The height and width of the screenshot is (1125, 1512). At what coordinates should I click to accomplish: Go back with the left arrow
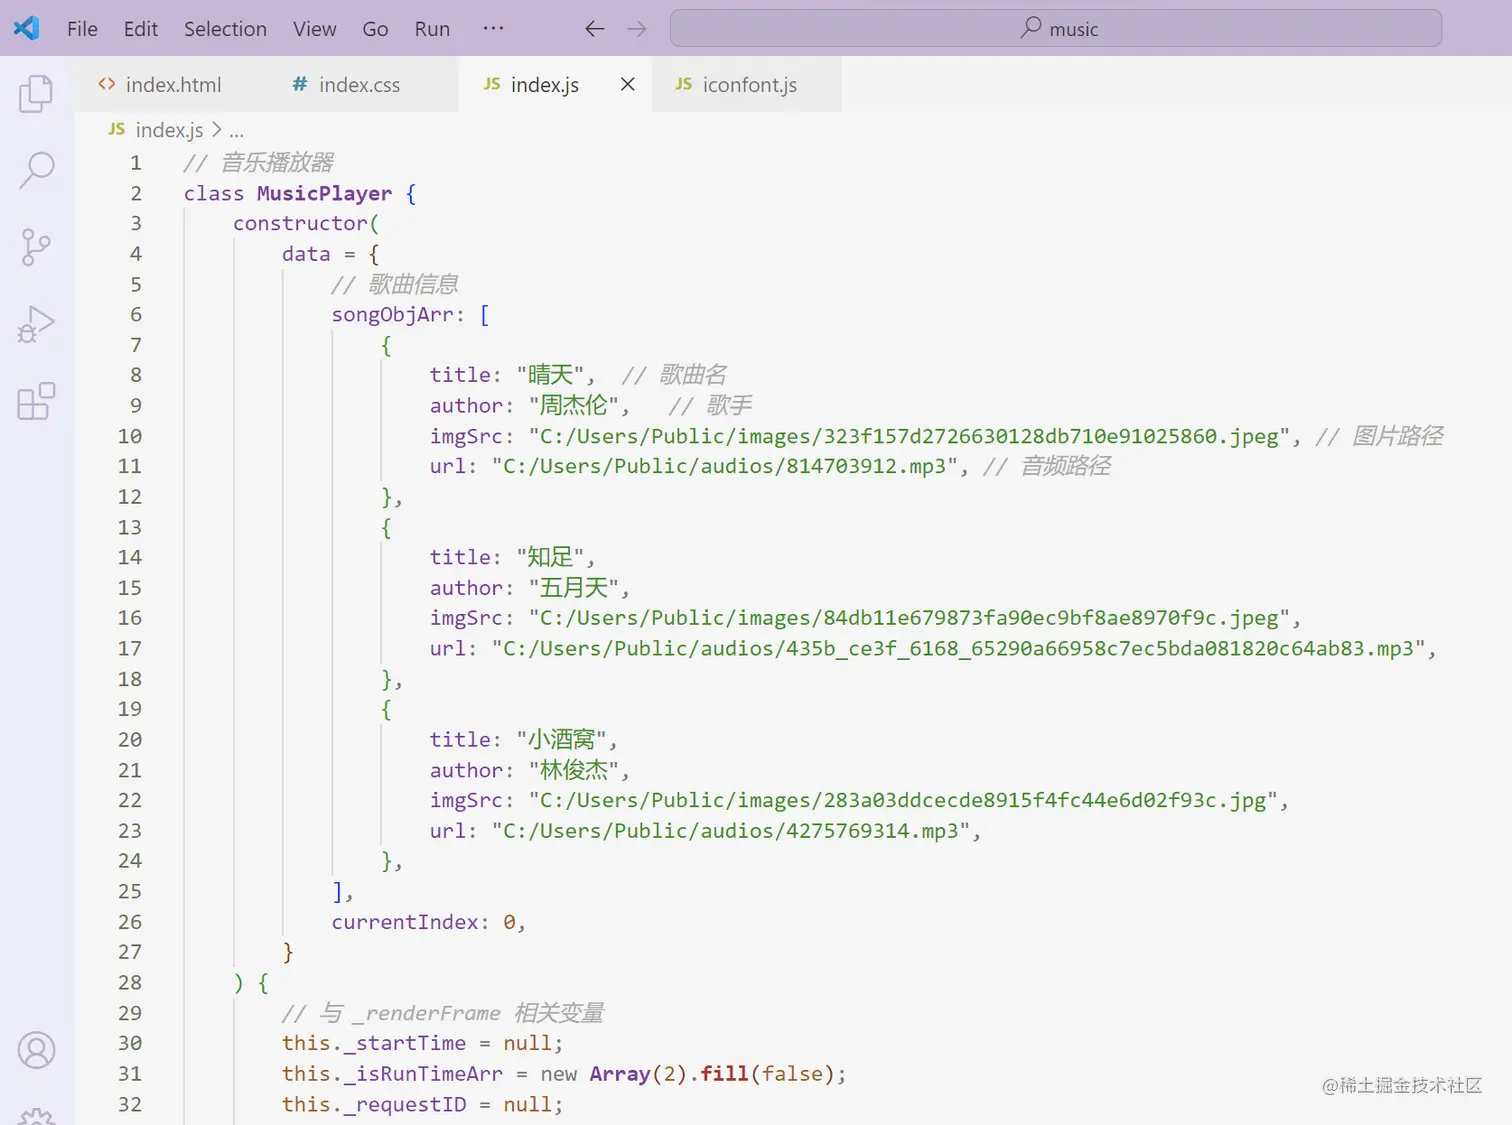point(595,29)
